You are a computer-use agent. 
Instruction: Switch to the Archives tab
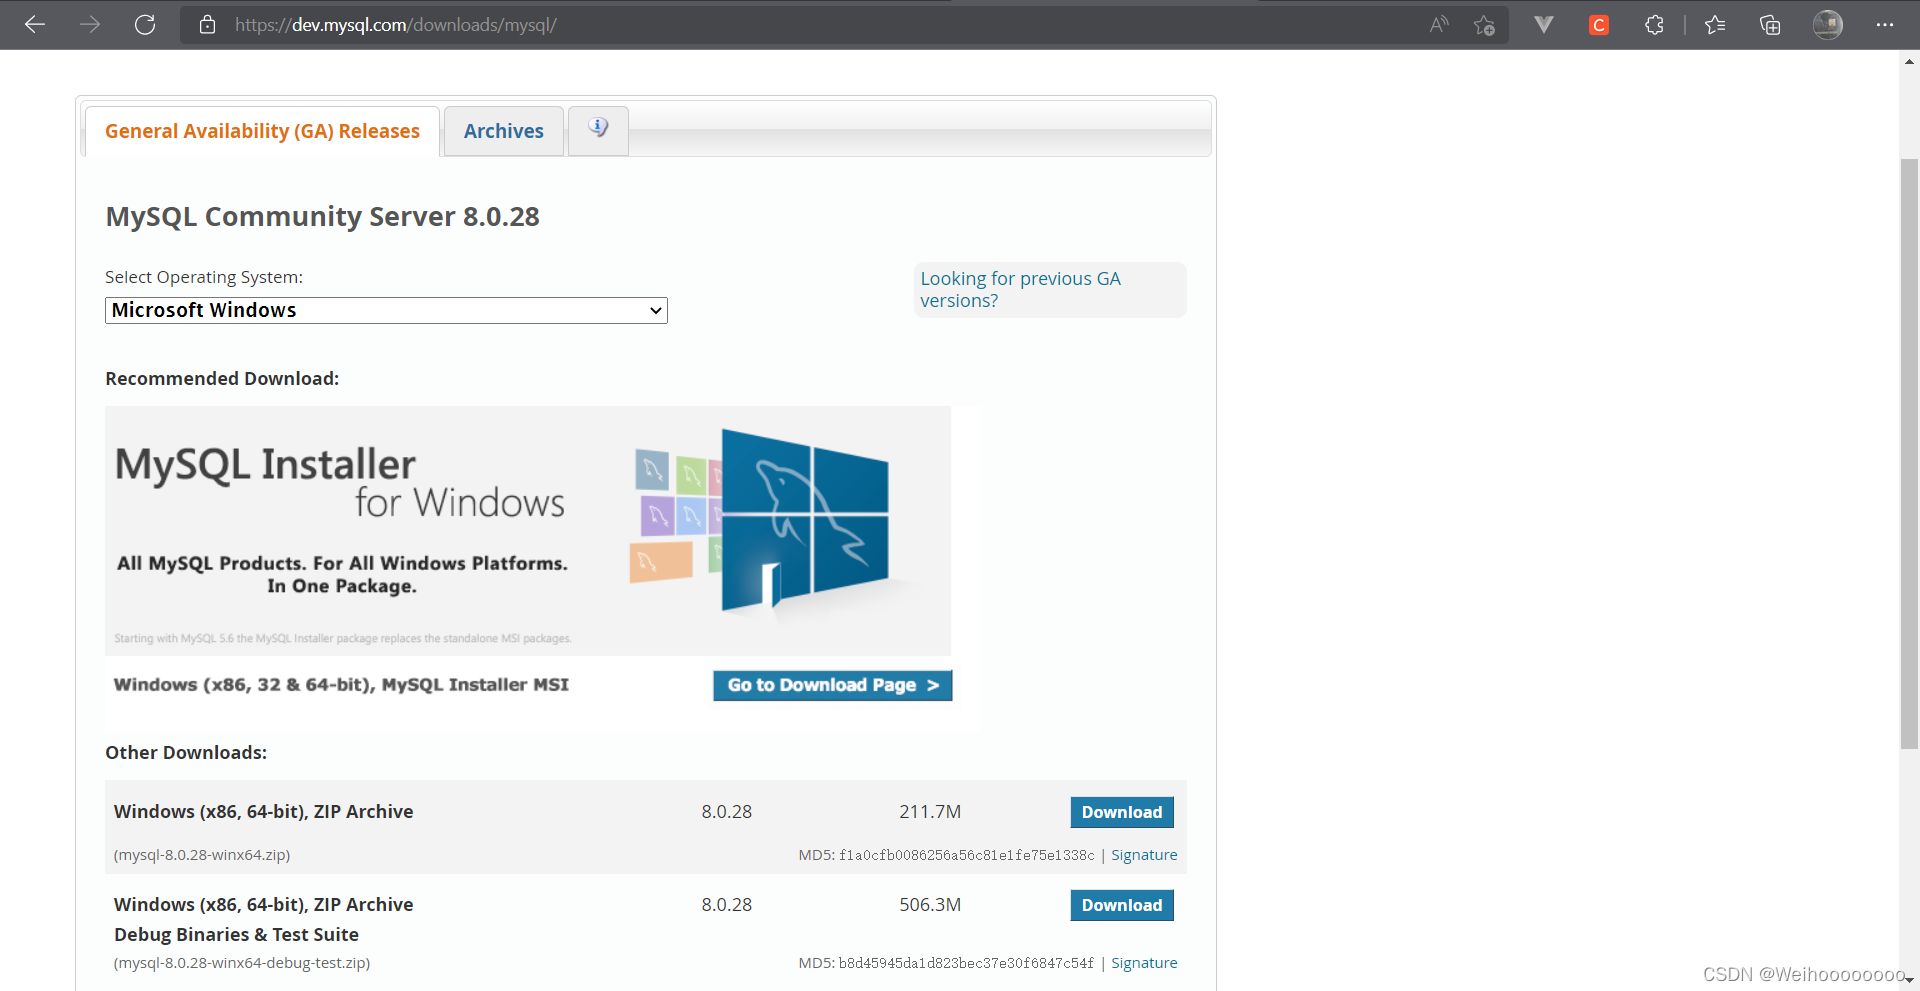(504, 131)
